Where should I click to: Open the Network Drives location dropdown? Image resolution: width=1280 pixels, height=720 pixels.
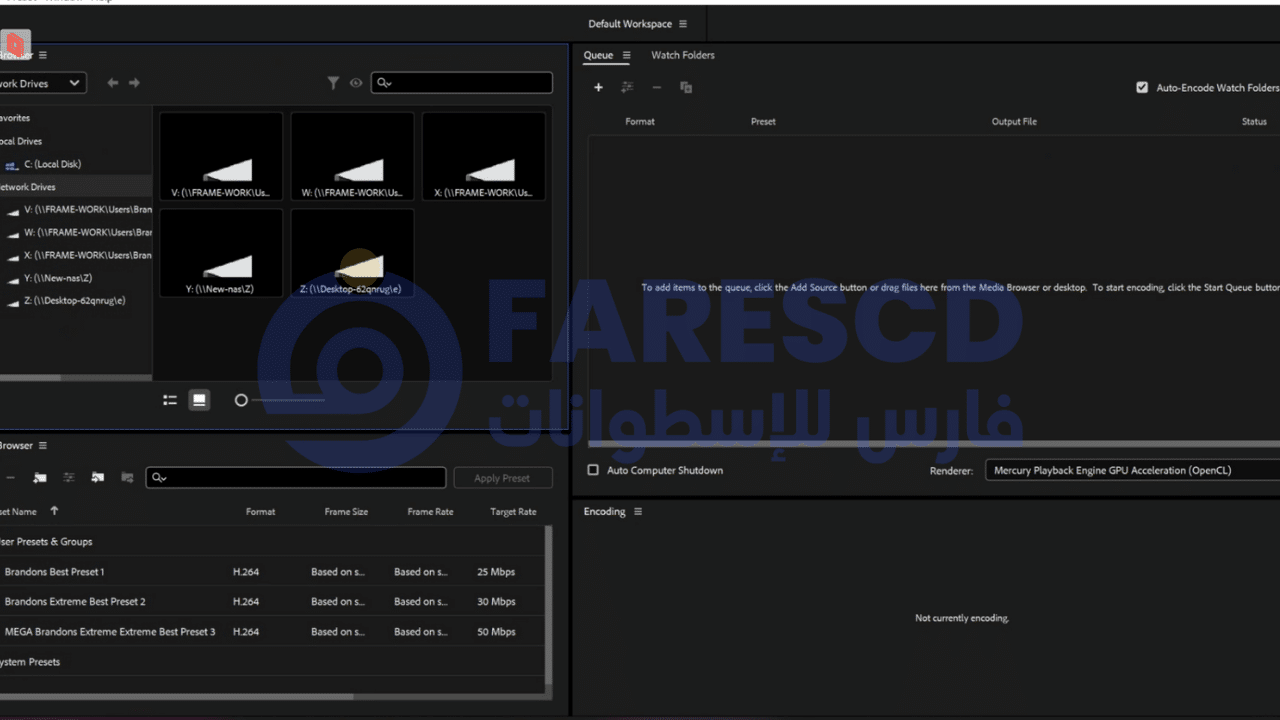coord(43,83)
